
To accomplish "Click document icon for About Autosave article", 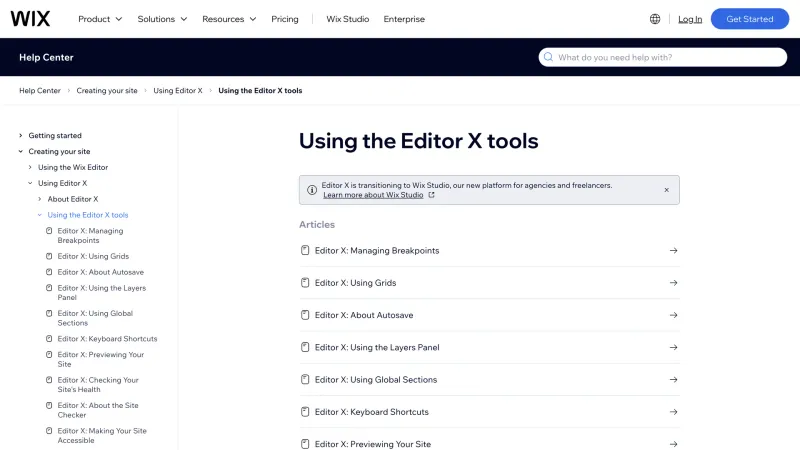I will click(x=305, y=315).
